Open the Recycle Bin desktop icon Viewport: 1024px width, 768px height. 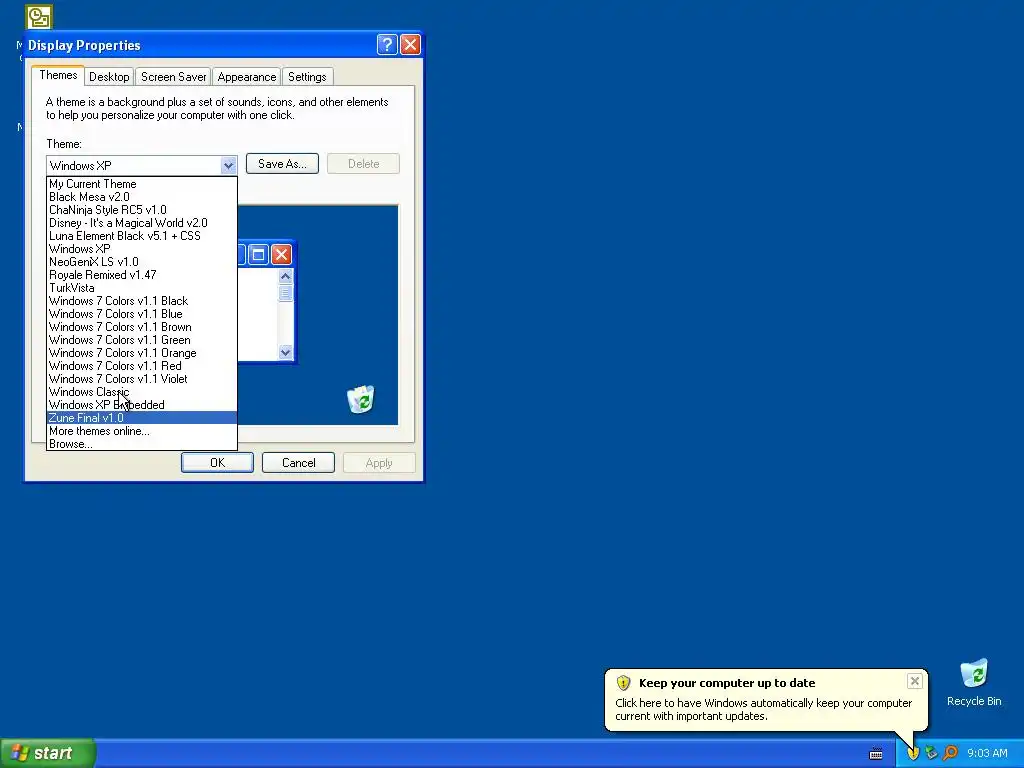[974, 682]
